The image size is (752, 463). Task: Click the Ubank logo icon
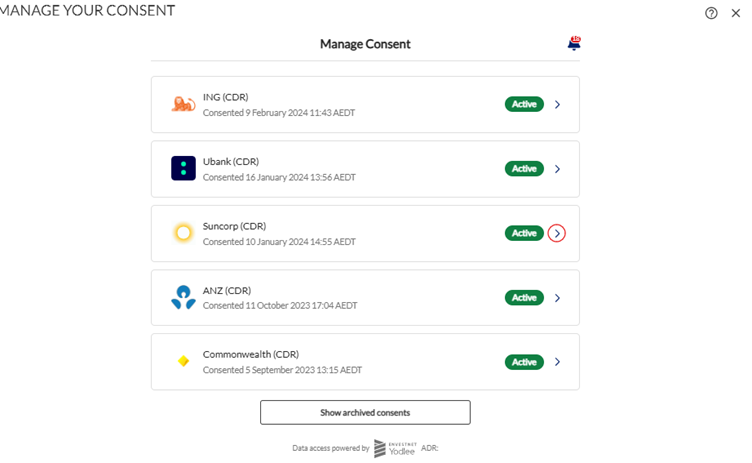tap(183, 168)
